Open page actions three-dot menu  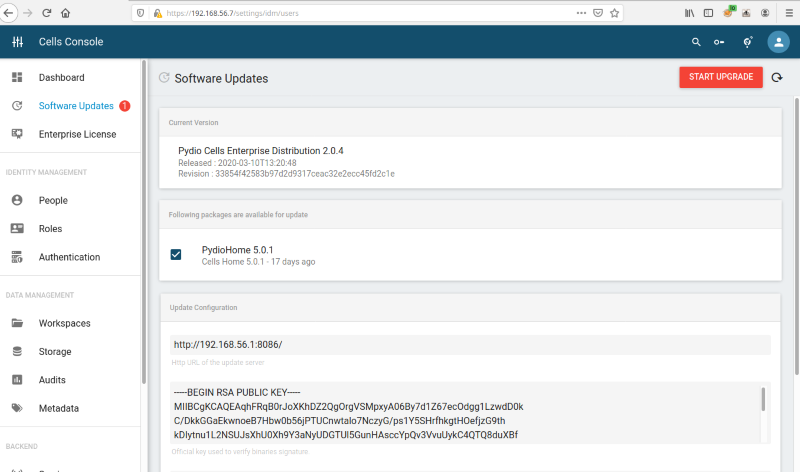pos(581,13)
